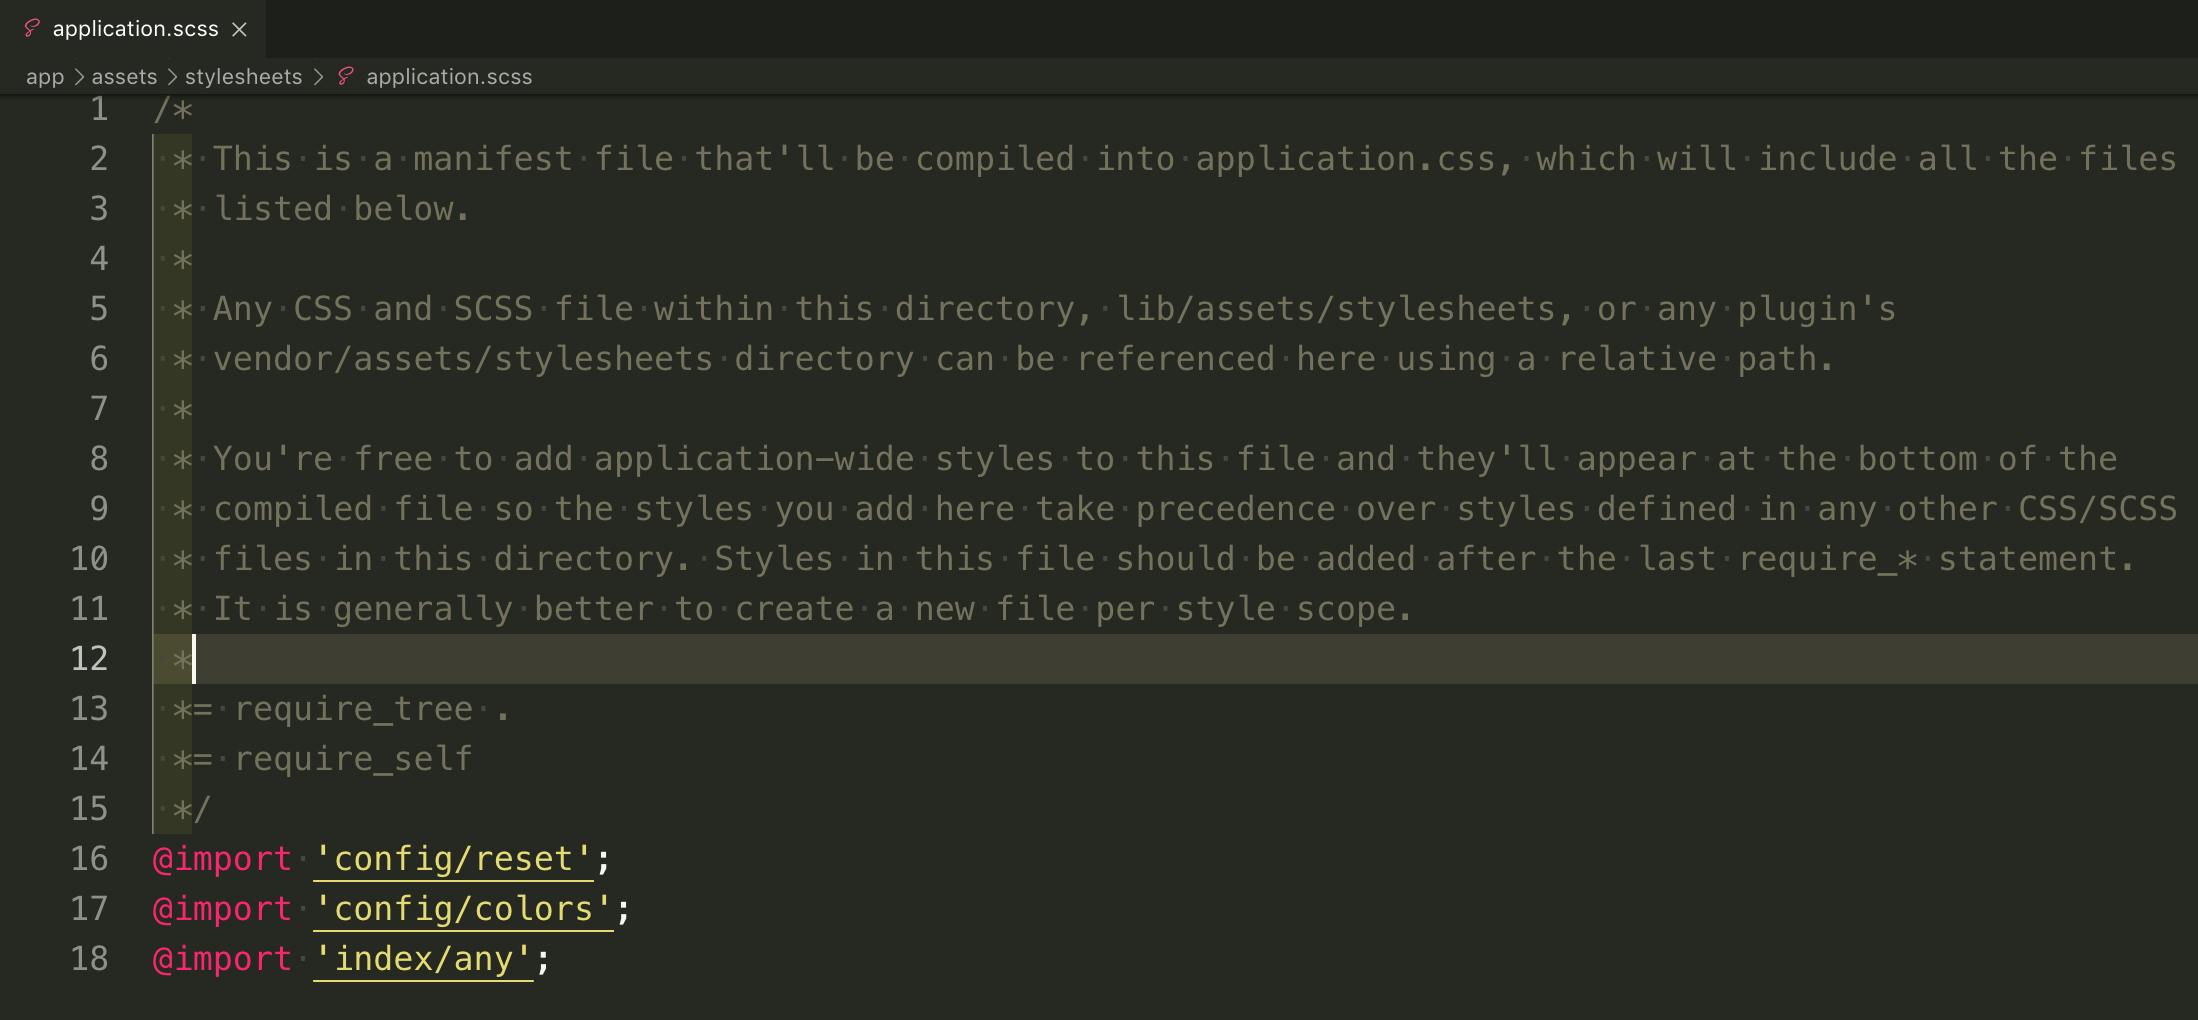2198x1020 pixels.
Task: Select the application.scss tab
Action: pyautogui.click(x=135, y=28)
